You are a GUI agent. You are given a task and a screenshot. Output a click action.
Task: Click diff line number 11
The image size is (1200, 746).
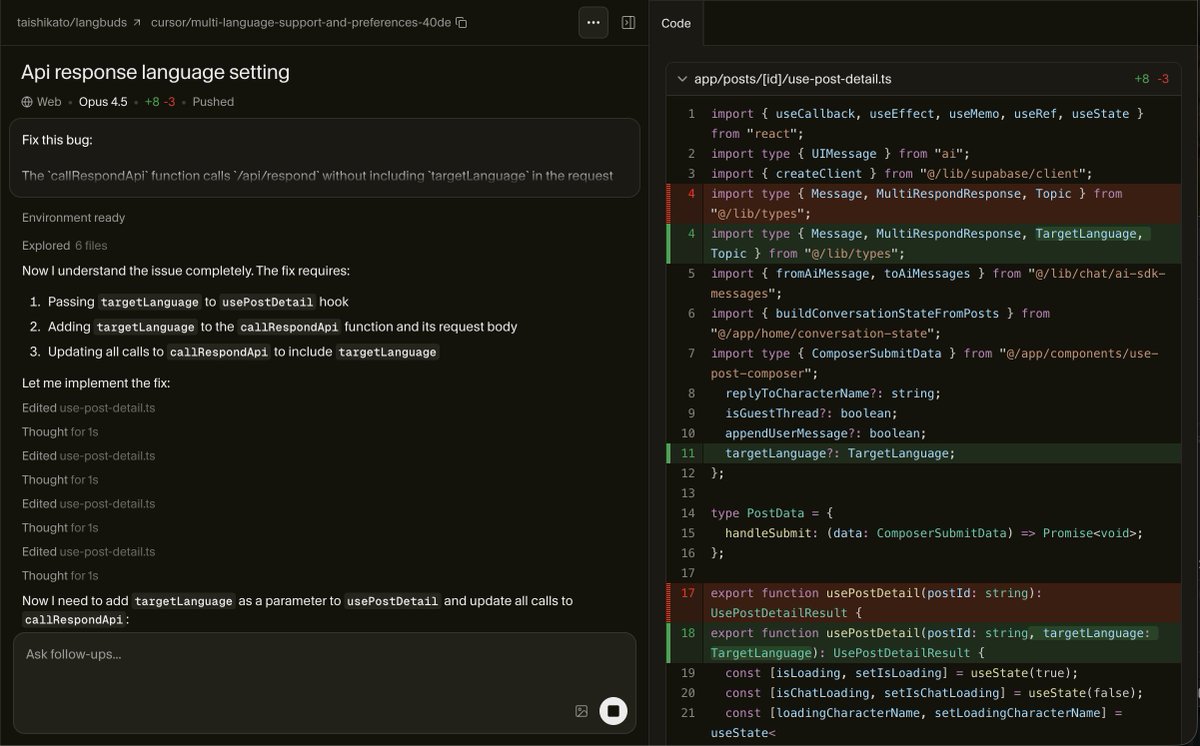tap(687, 453)
